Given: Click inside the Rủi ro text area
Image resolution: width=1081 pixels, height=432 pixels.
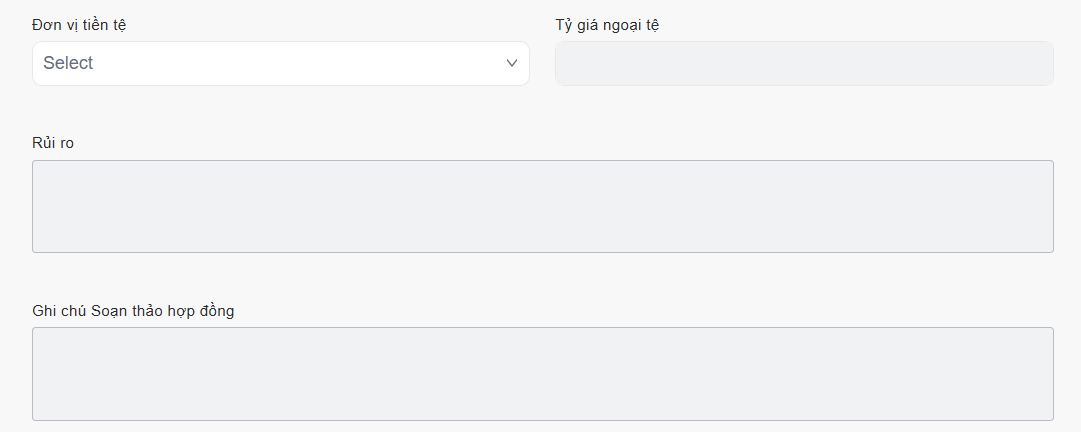Looking at the screenshot, I should point(542,206).
